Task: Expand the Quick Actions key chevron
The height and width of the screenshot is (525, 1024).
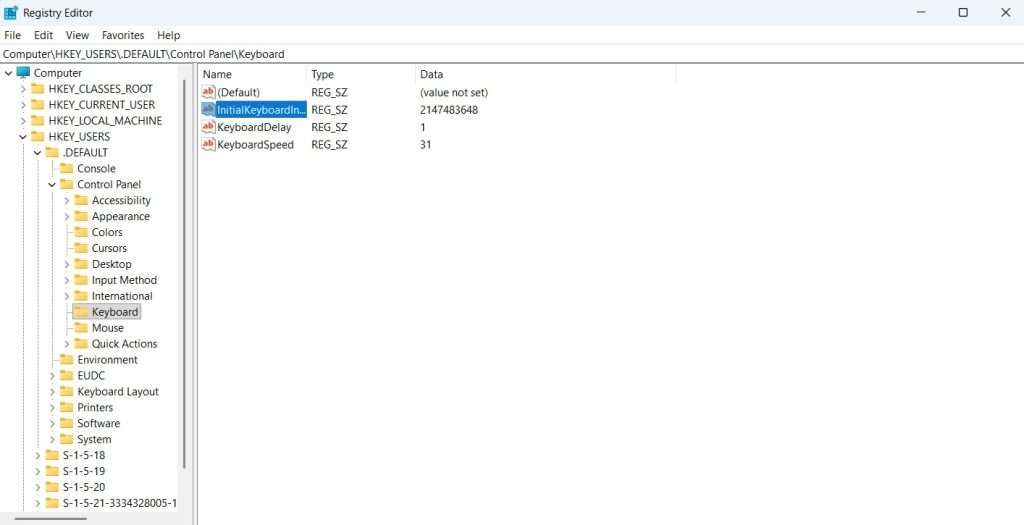Action: [x=67, y=344]
